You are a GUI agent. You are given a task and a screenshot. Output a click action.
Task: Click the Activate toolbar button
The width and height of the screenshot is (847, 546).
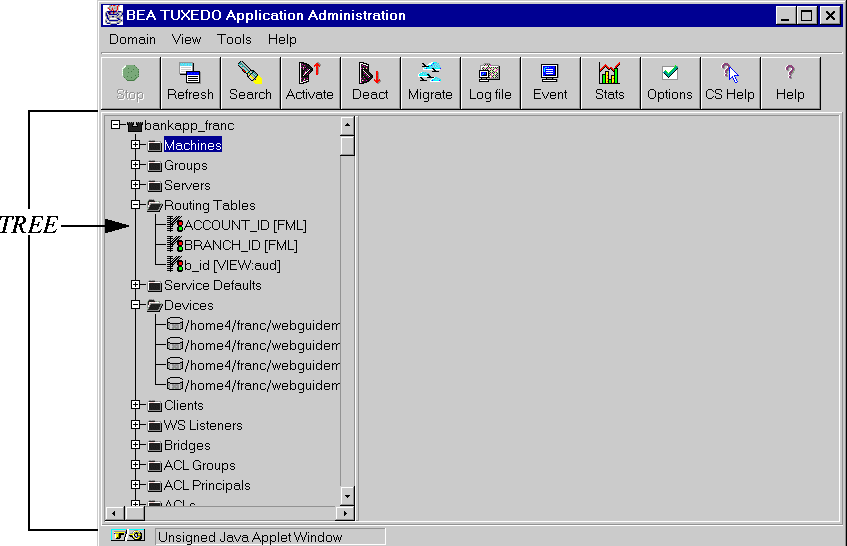311,84
